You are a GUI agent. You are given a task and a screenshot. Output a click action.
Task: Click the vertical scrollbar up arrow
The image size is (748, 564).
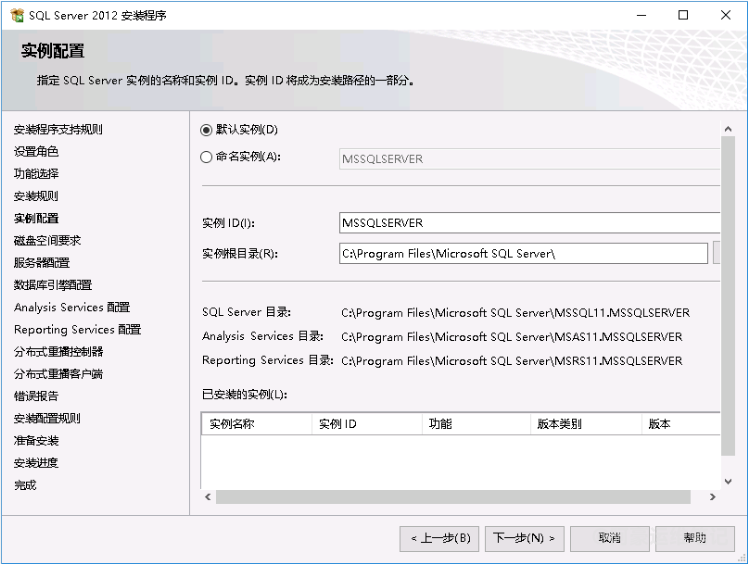coord(729,128)
